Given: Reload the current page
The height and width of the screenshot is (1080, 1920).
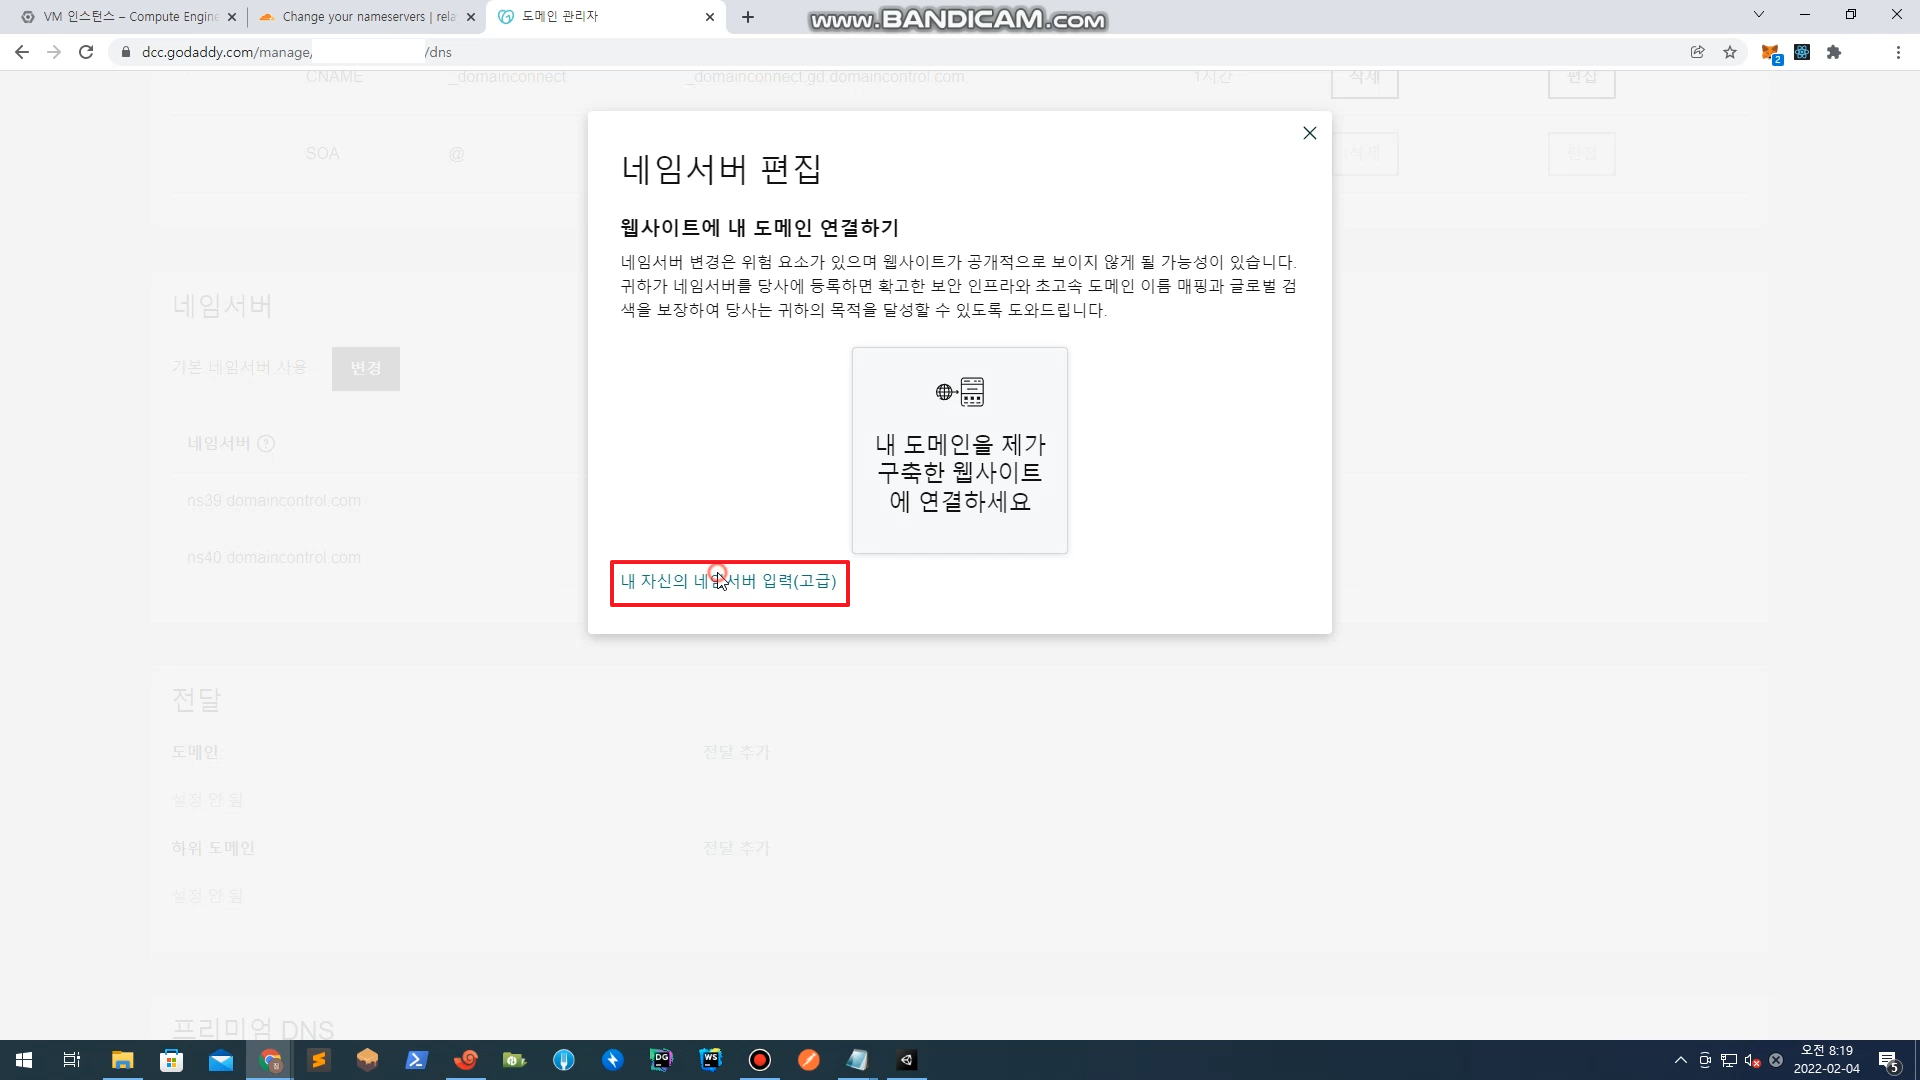Looking at the screenshot, I should click(86, 52).
